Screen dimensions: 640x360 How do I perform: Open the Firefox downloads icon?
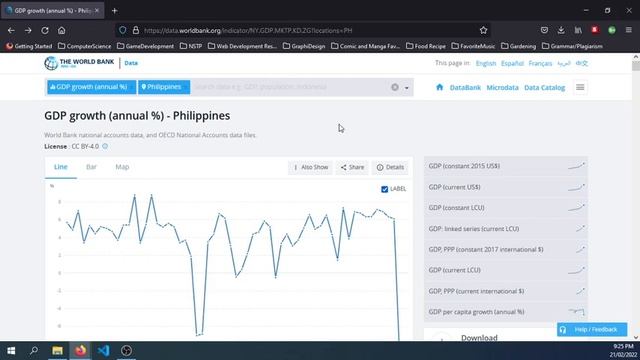click(x=561, y=30)
